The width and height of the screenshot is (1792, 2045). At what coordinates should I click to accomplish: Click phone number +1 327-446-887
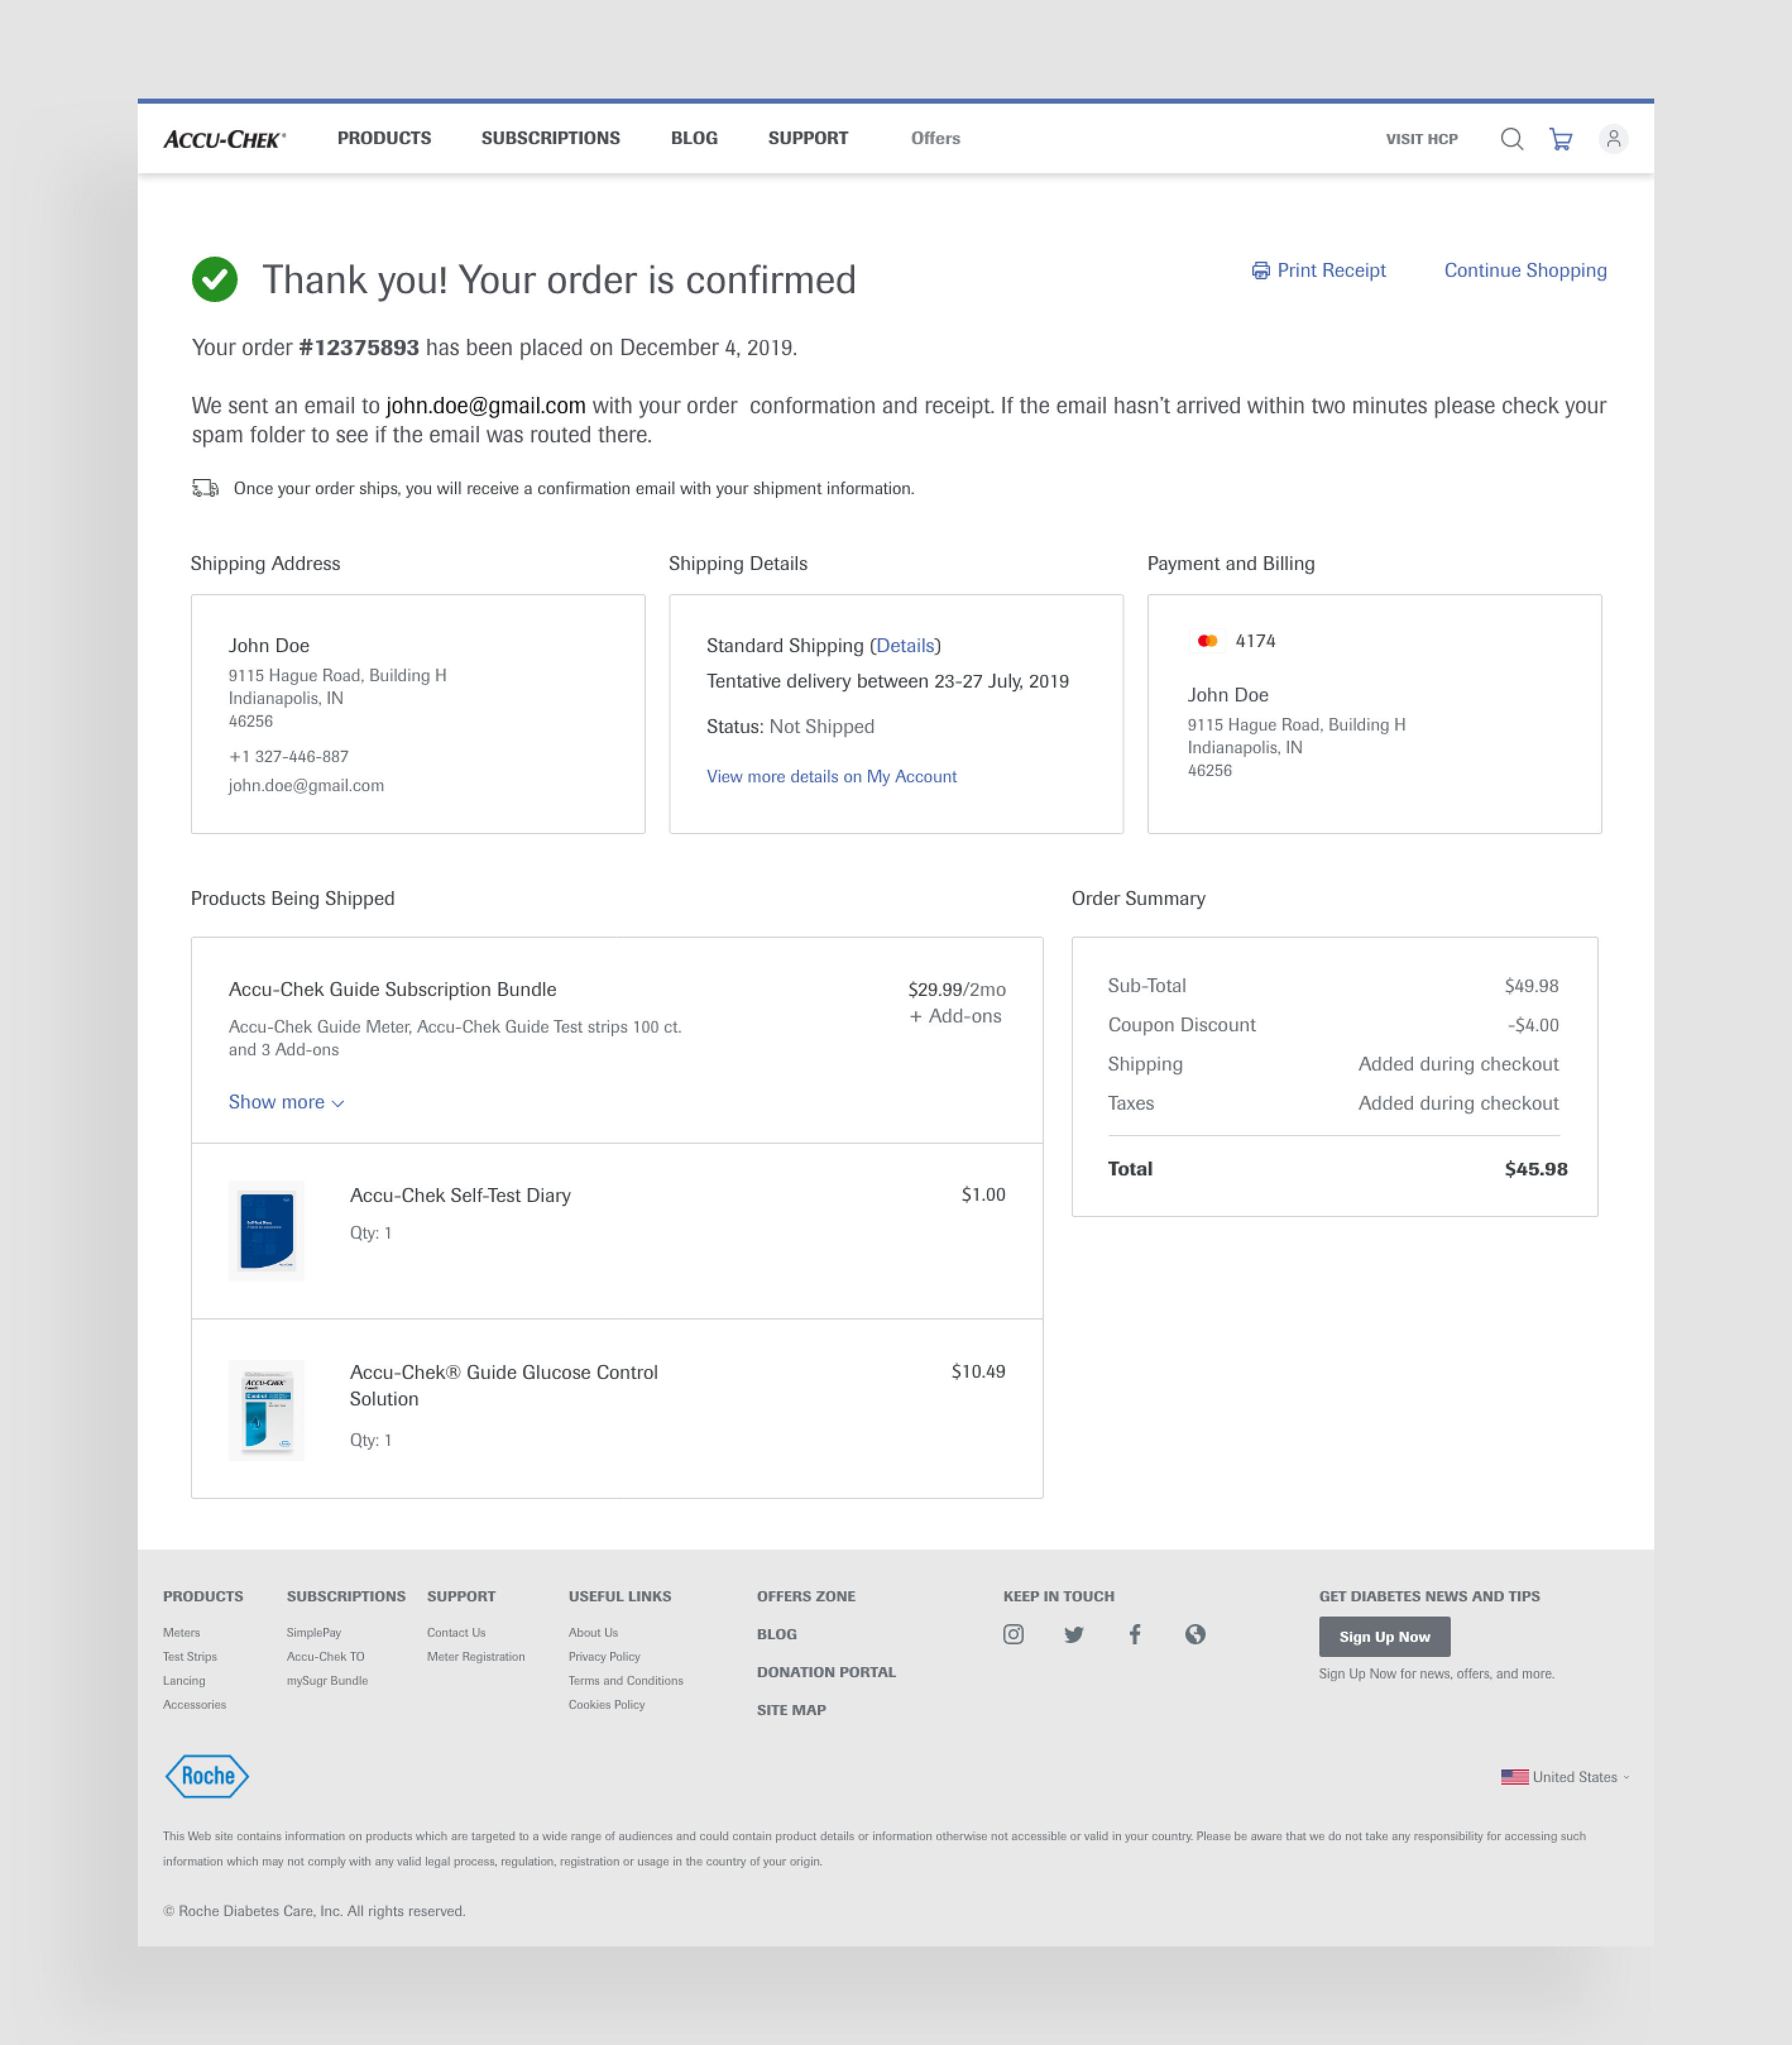pyautogui.click(x=289, y=756)
